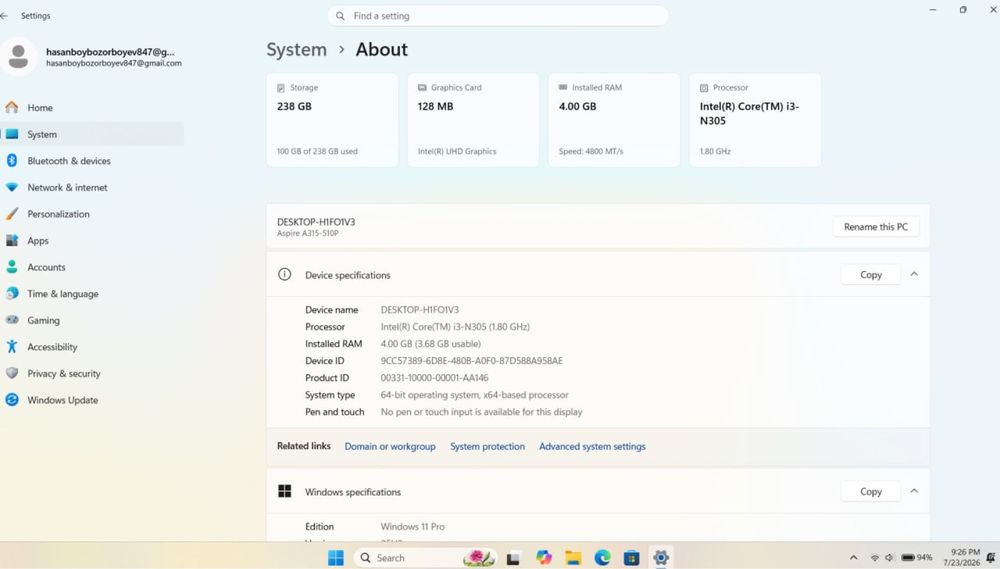Click the notification bell in tray
Viewport: 1000px width, 569px height.
[x=991, y=558]
